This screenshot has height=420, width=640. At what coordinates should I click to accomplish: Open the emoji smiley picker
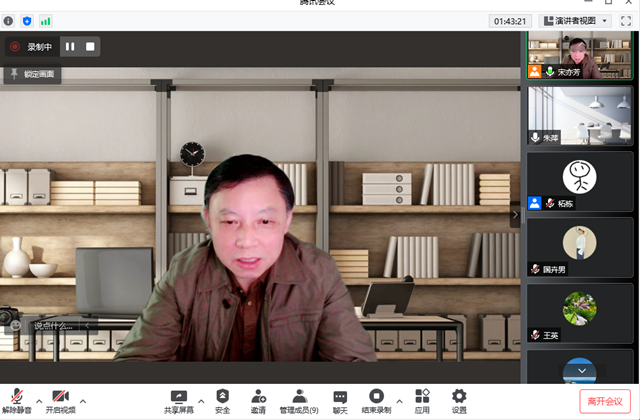(x=16, y=325)
